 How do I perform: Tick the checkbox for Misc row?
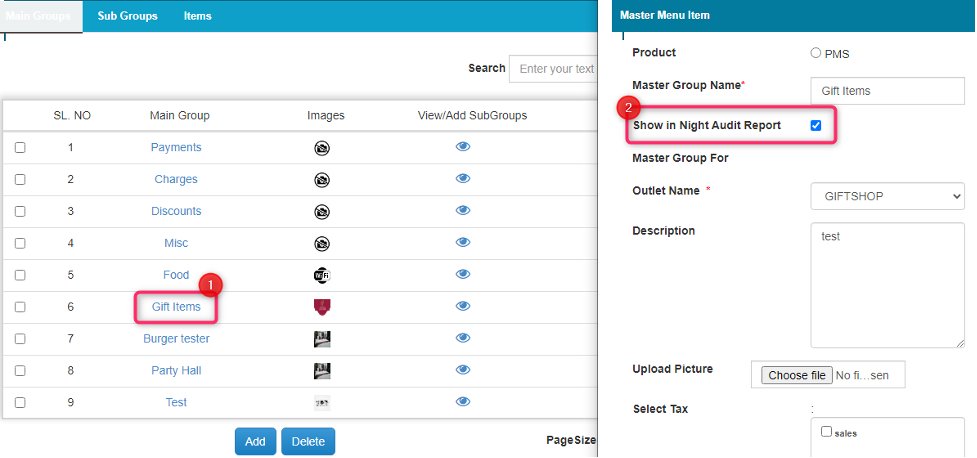(x=20, y=243)
